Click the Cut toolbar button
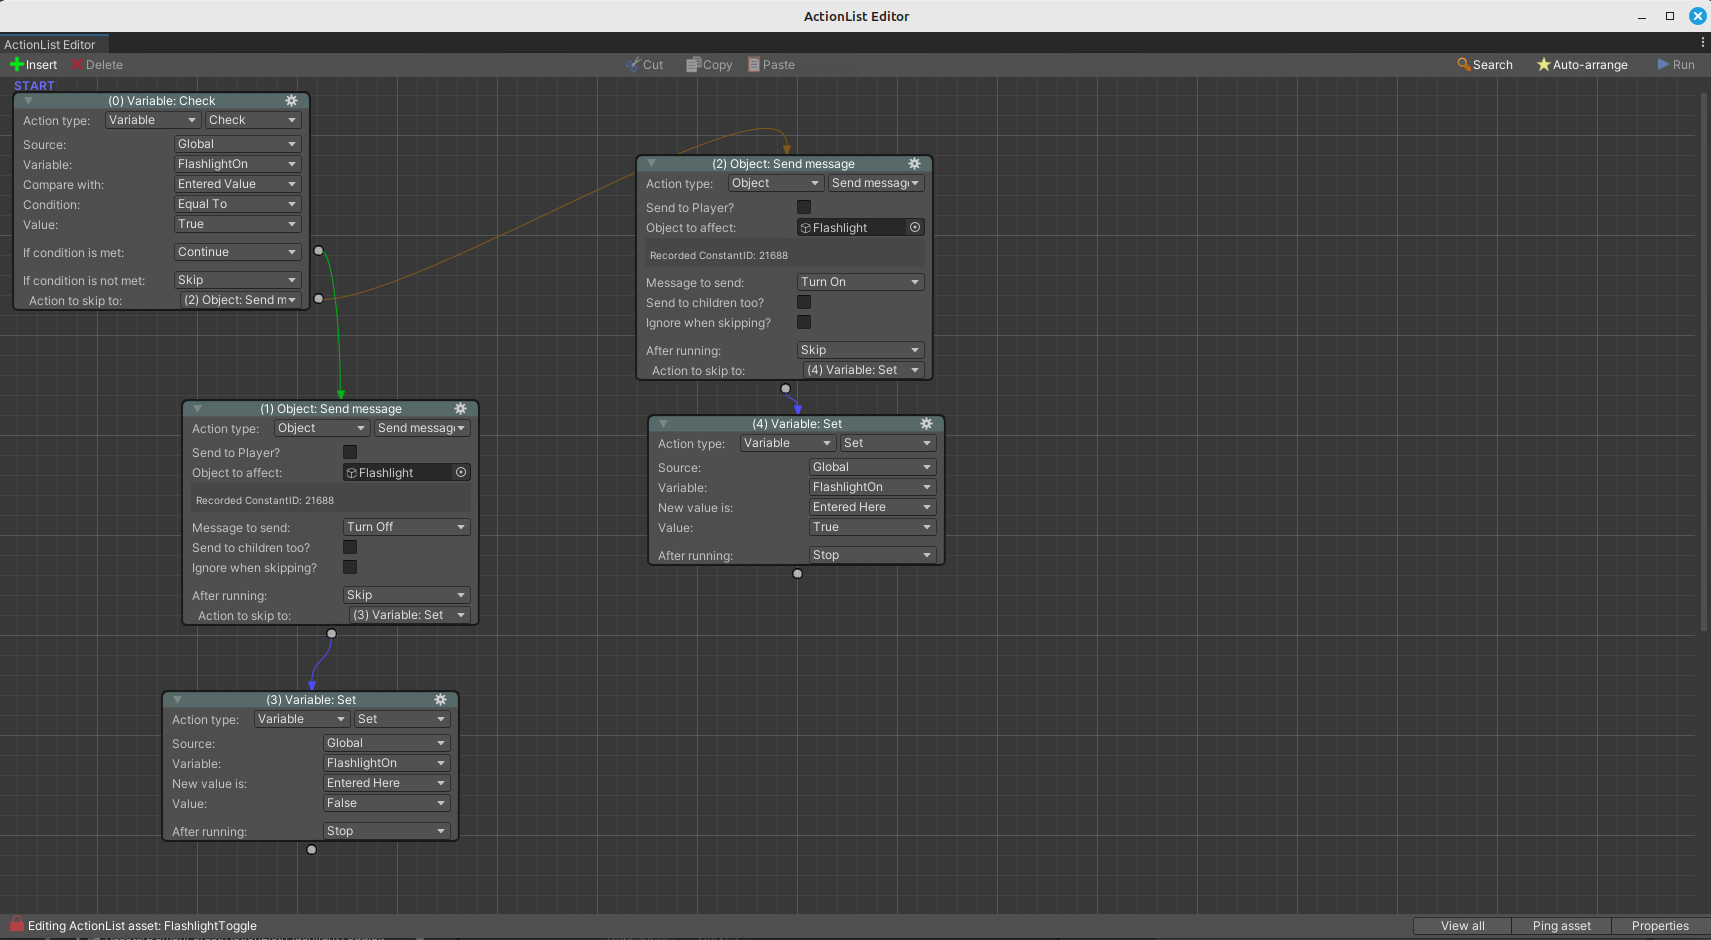The height and width of the screenshot is (940, 1711). click(x=645, y=65)
